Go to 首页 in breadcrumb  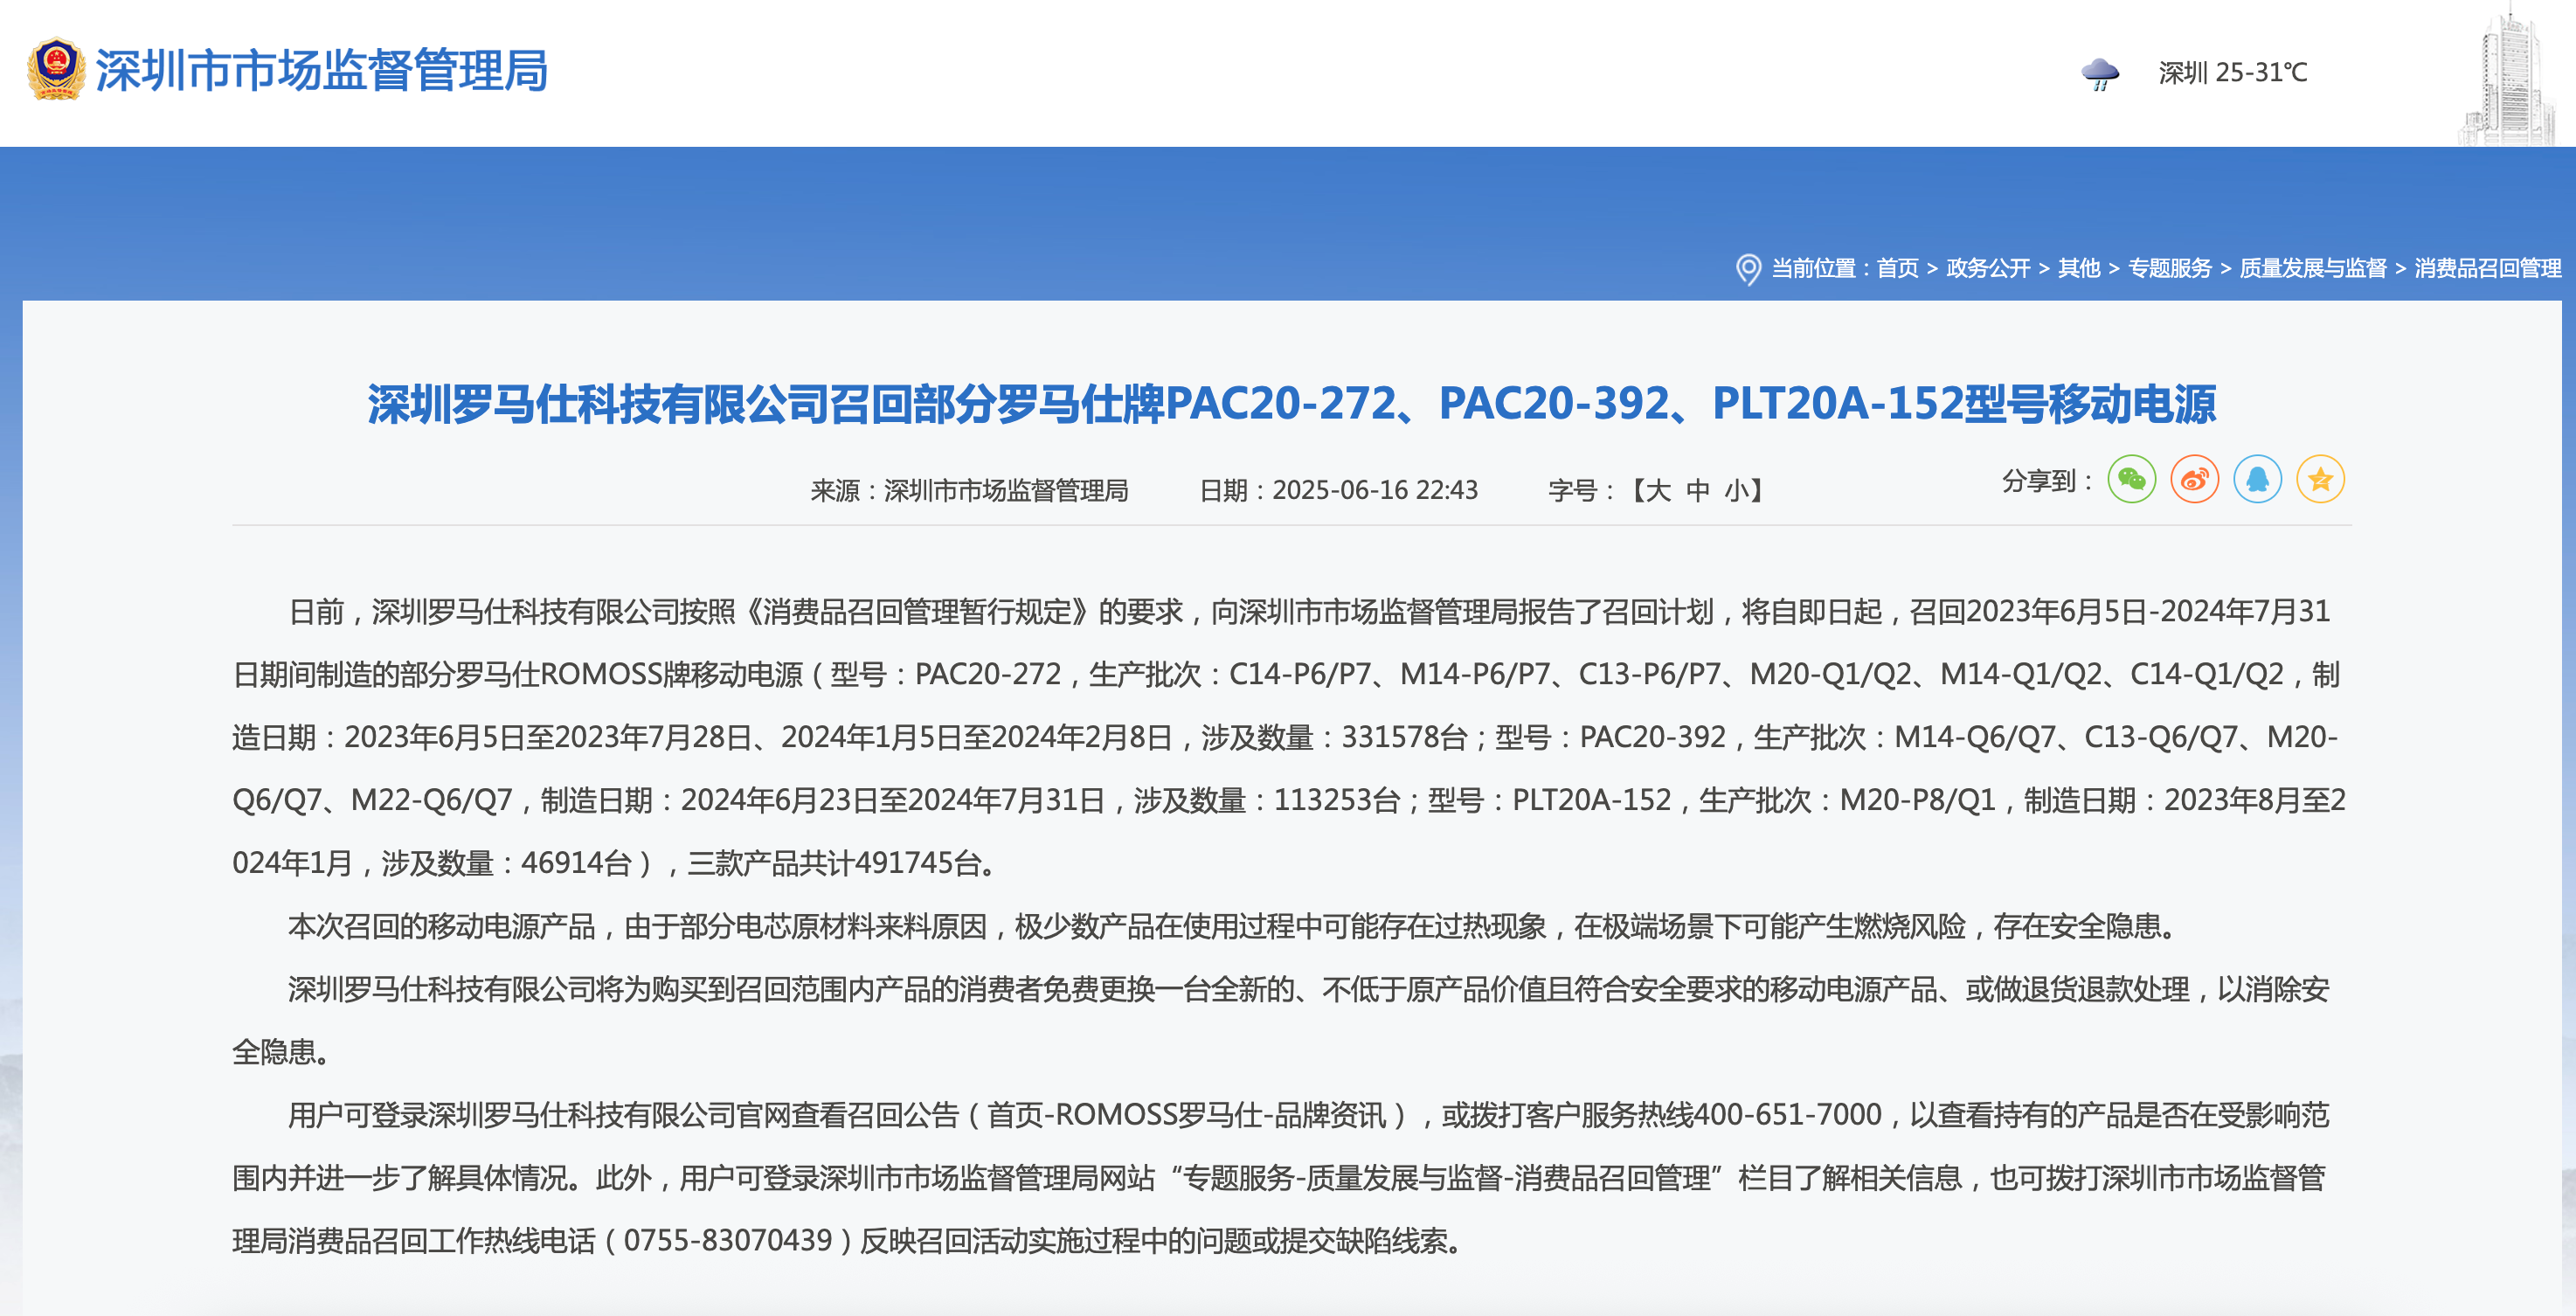click(1897, 269)
